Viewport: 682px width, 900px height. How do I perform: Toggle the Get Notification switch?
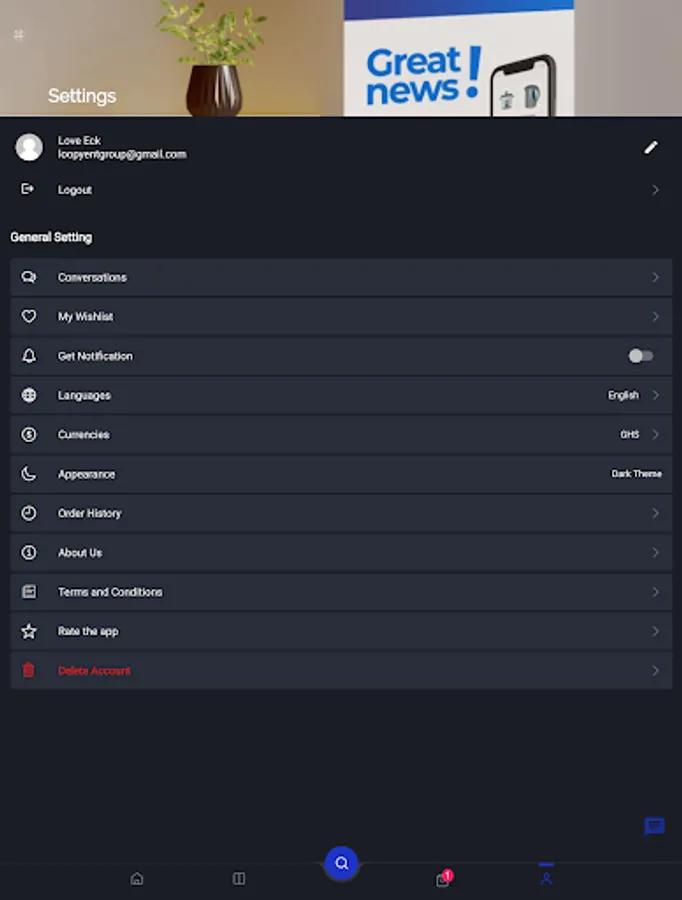coord(640,356)
